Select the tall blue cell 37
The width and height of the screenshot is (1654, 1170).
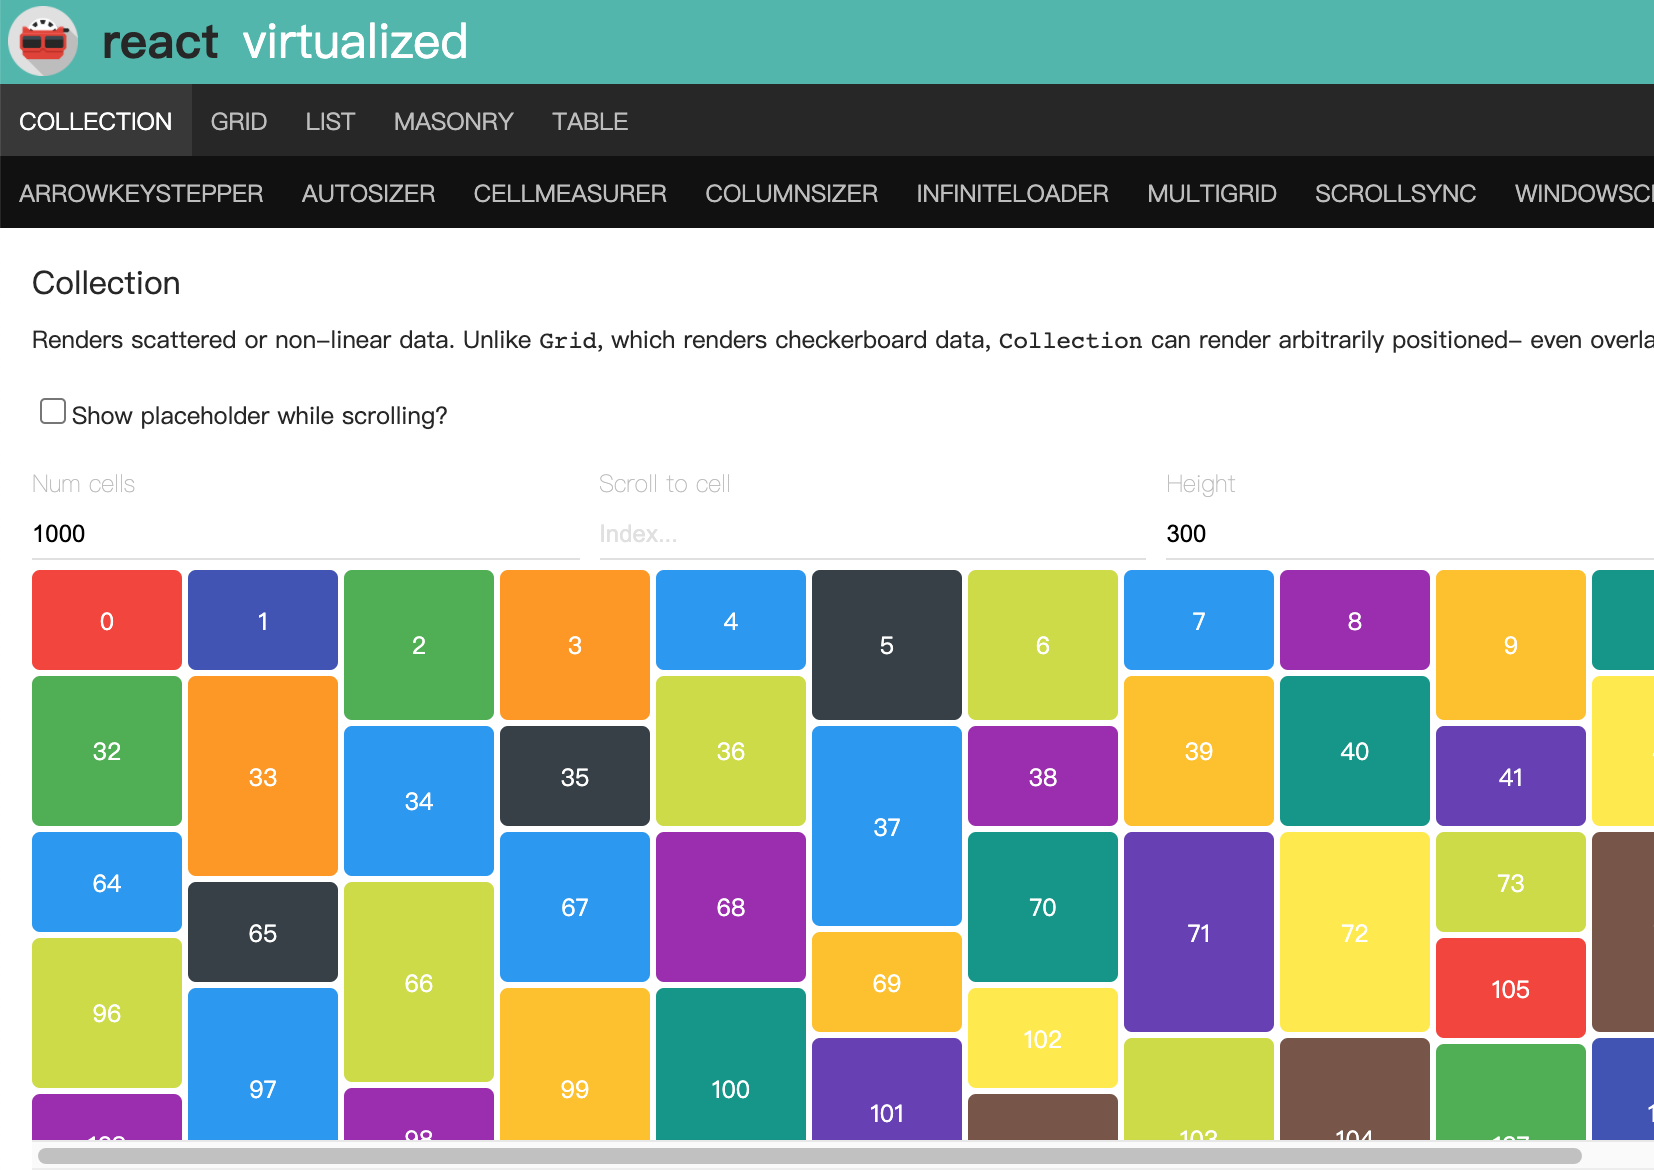[887, 826]
